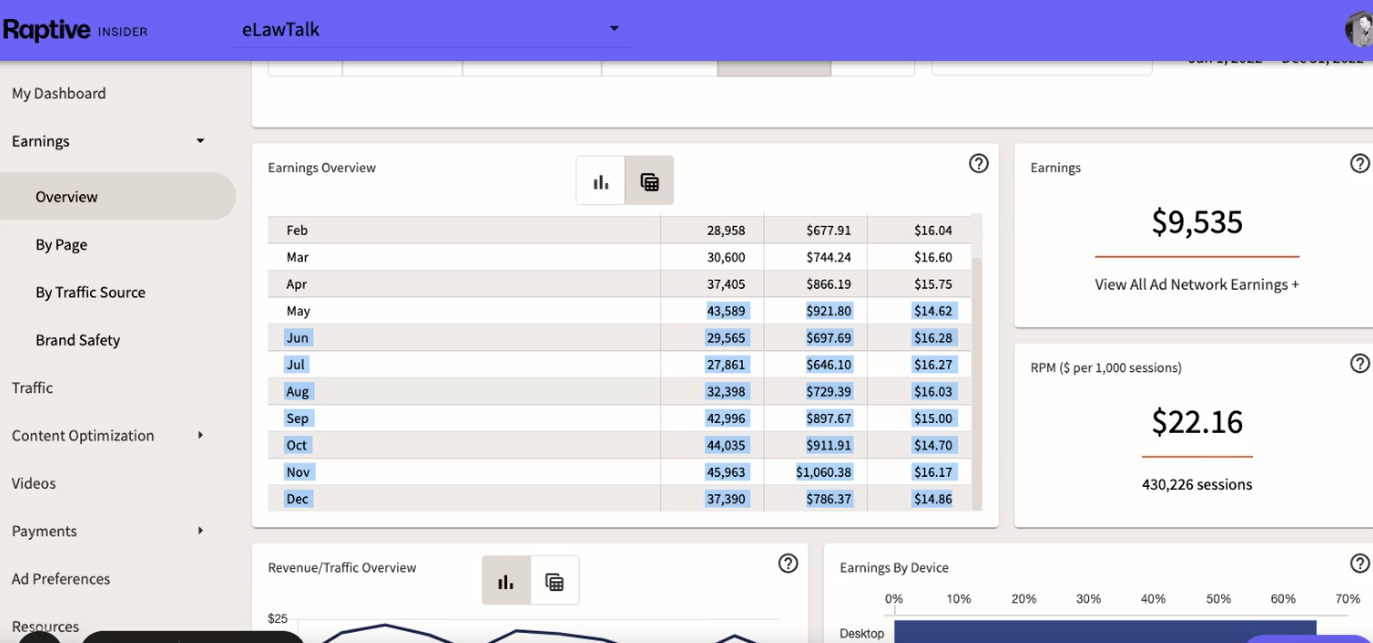Open the eLawTalk site selector dropdown
Image resolution: width=1373 pixels, height=643 pixels.
(x=432, y=29)
